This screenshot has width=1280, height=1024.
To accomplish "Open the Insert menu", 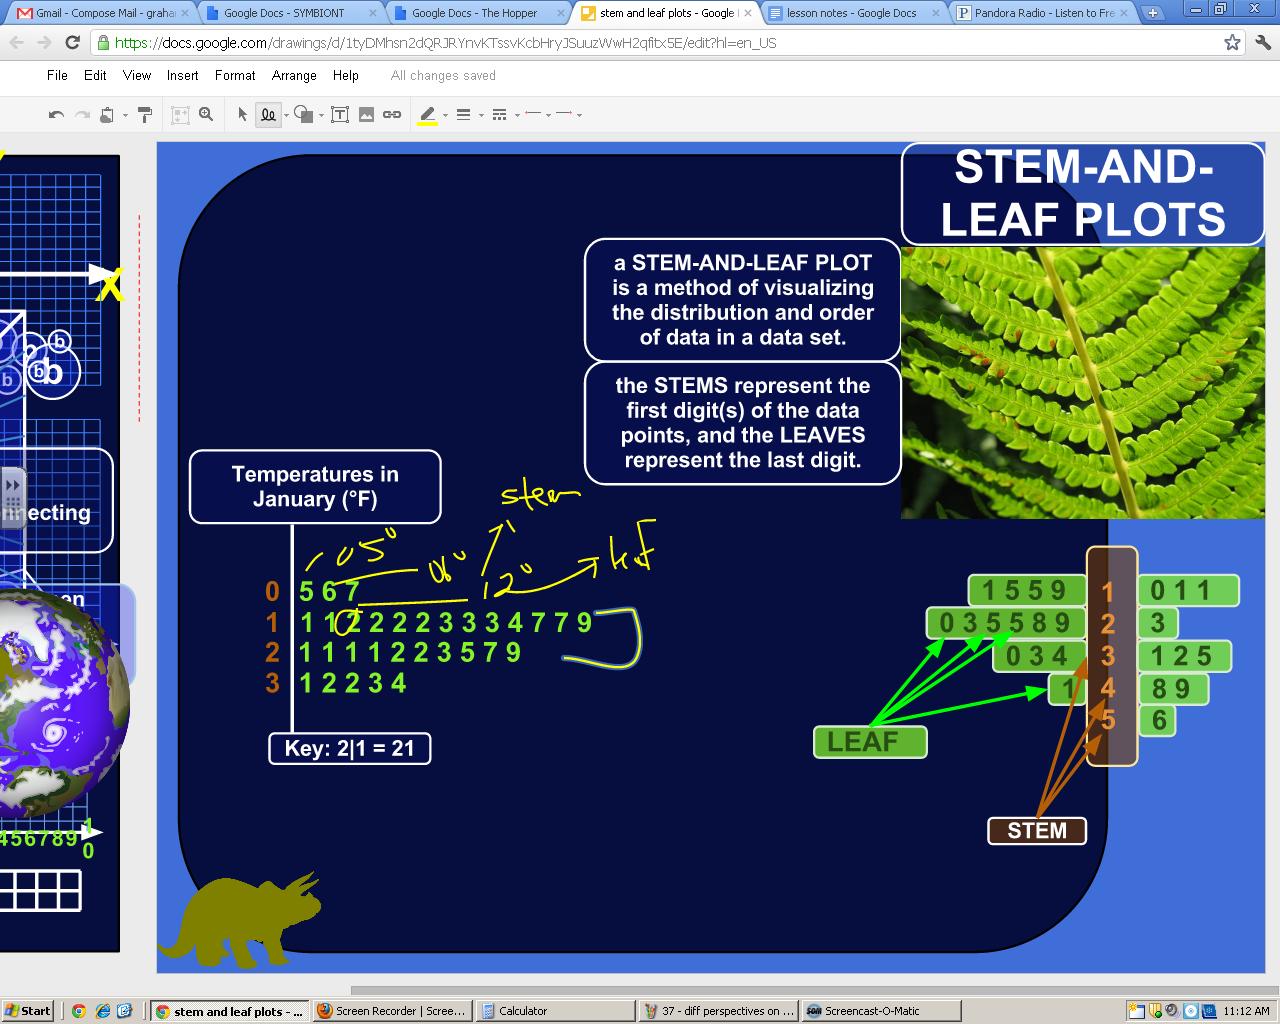I will (x=182, y=75).
